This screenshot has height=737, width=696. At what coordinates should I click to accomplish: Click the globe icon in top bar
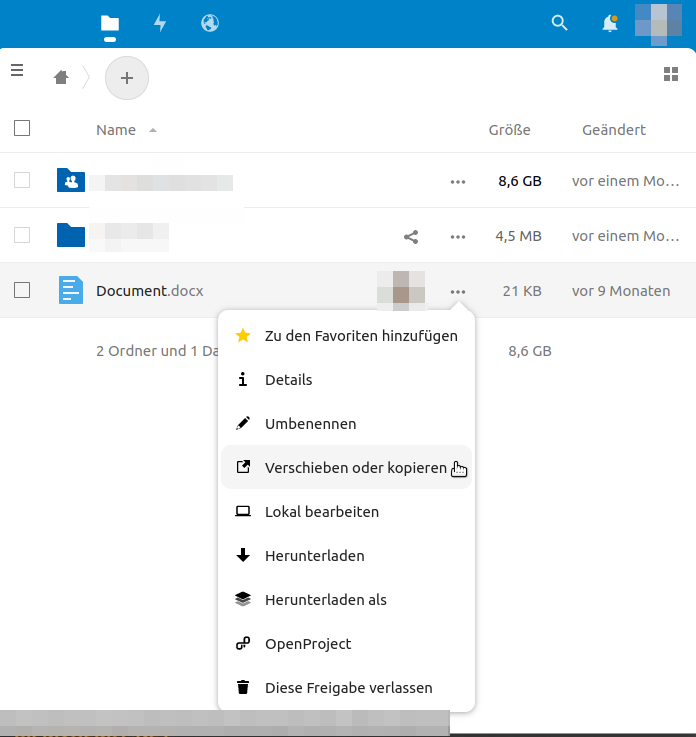coord(210,23)
